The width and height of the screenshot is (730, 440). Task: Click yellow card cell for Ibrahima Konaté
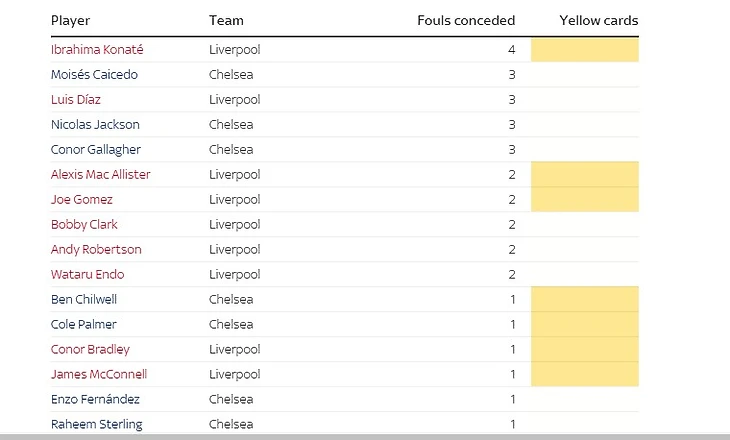click(x=585, y=49)
